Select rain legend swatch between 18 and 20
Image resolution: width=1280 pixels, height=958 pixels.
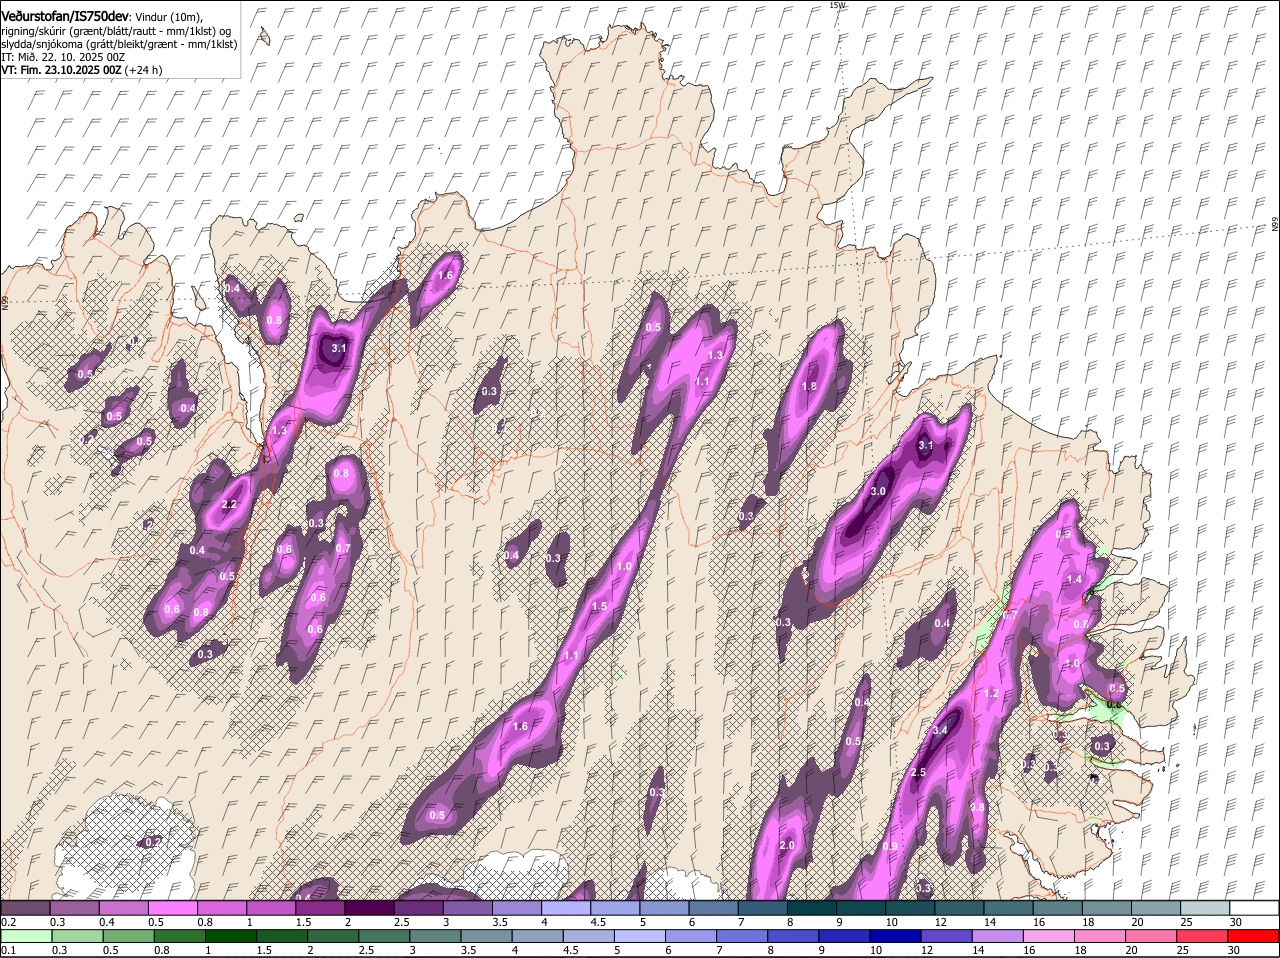(1101, 936)
